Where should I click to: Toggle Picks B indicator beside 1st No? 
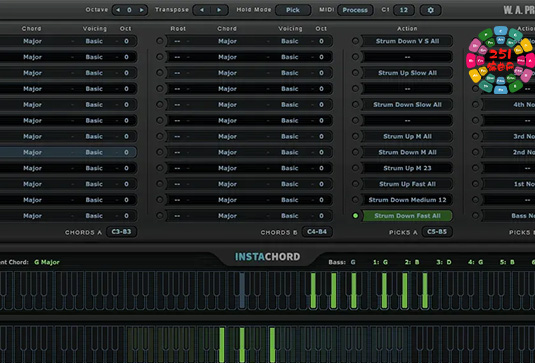(x=475, y=184)
